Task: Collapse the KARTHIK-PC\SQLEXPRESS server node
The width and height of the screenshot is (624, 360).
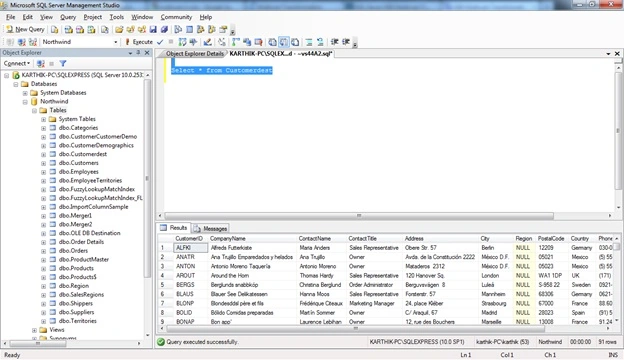Action: click(x=6, y=75)
